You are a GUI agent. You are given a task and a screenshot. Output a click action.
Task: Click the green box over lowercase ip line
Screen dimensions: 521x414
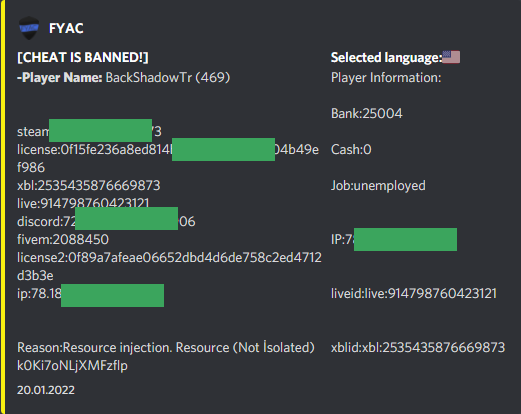click(x=112, y=295)
